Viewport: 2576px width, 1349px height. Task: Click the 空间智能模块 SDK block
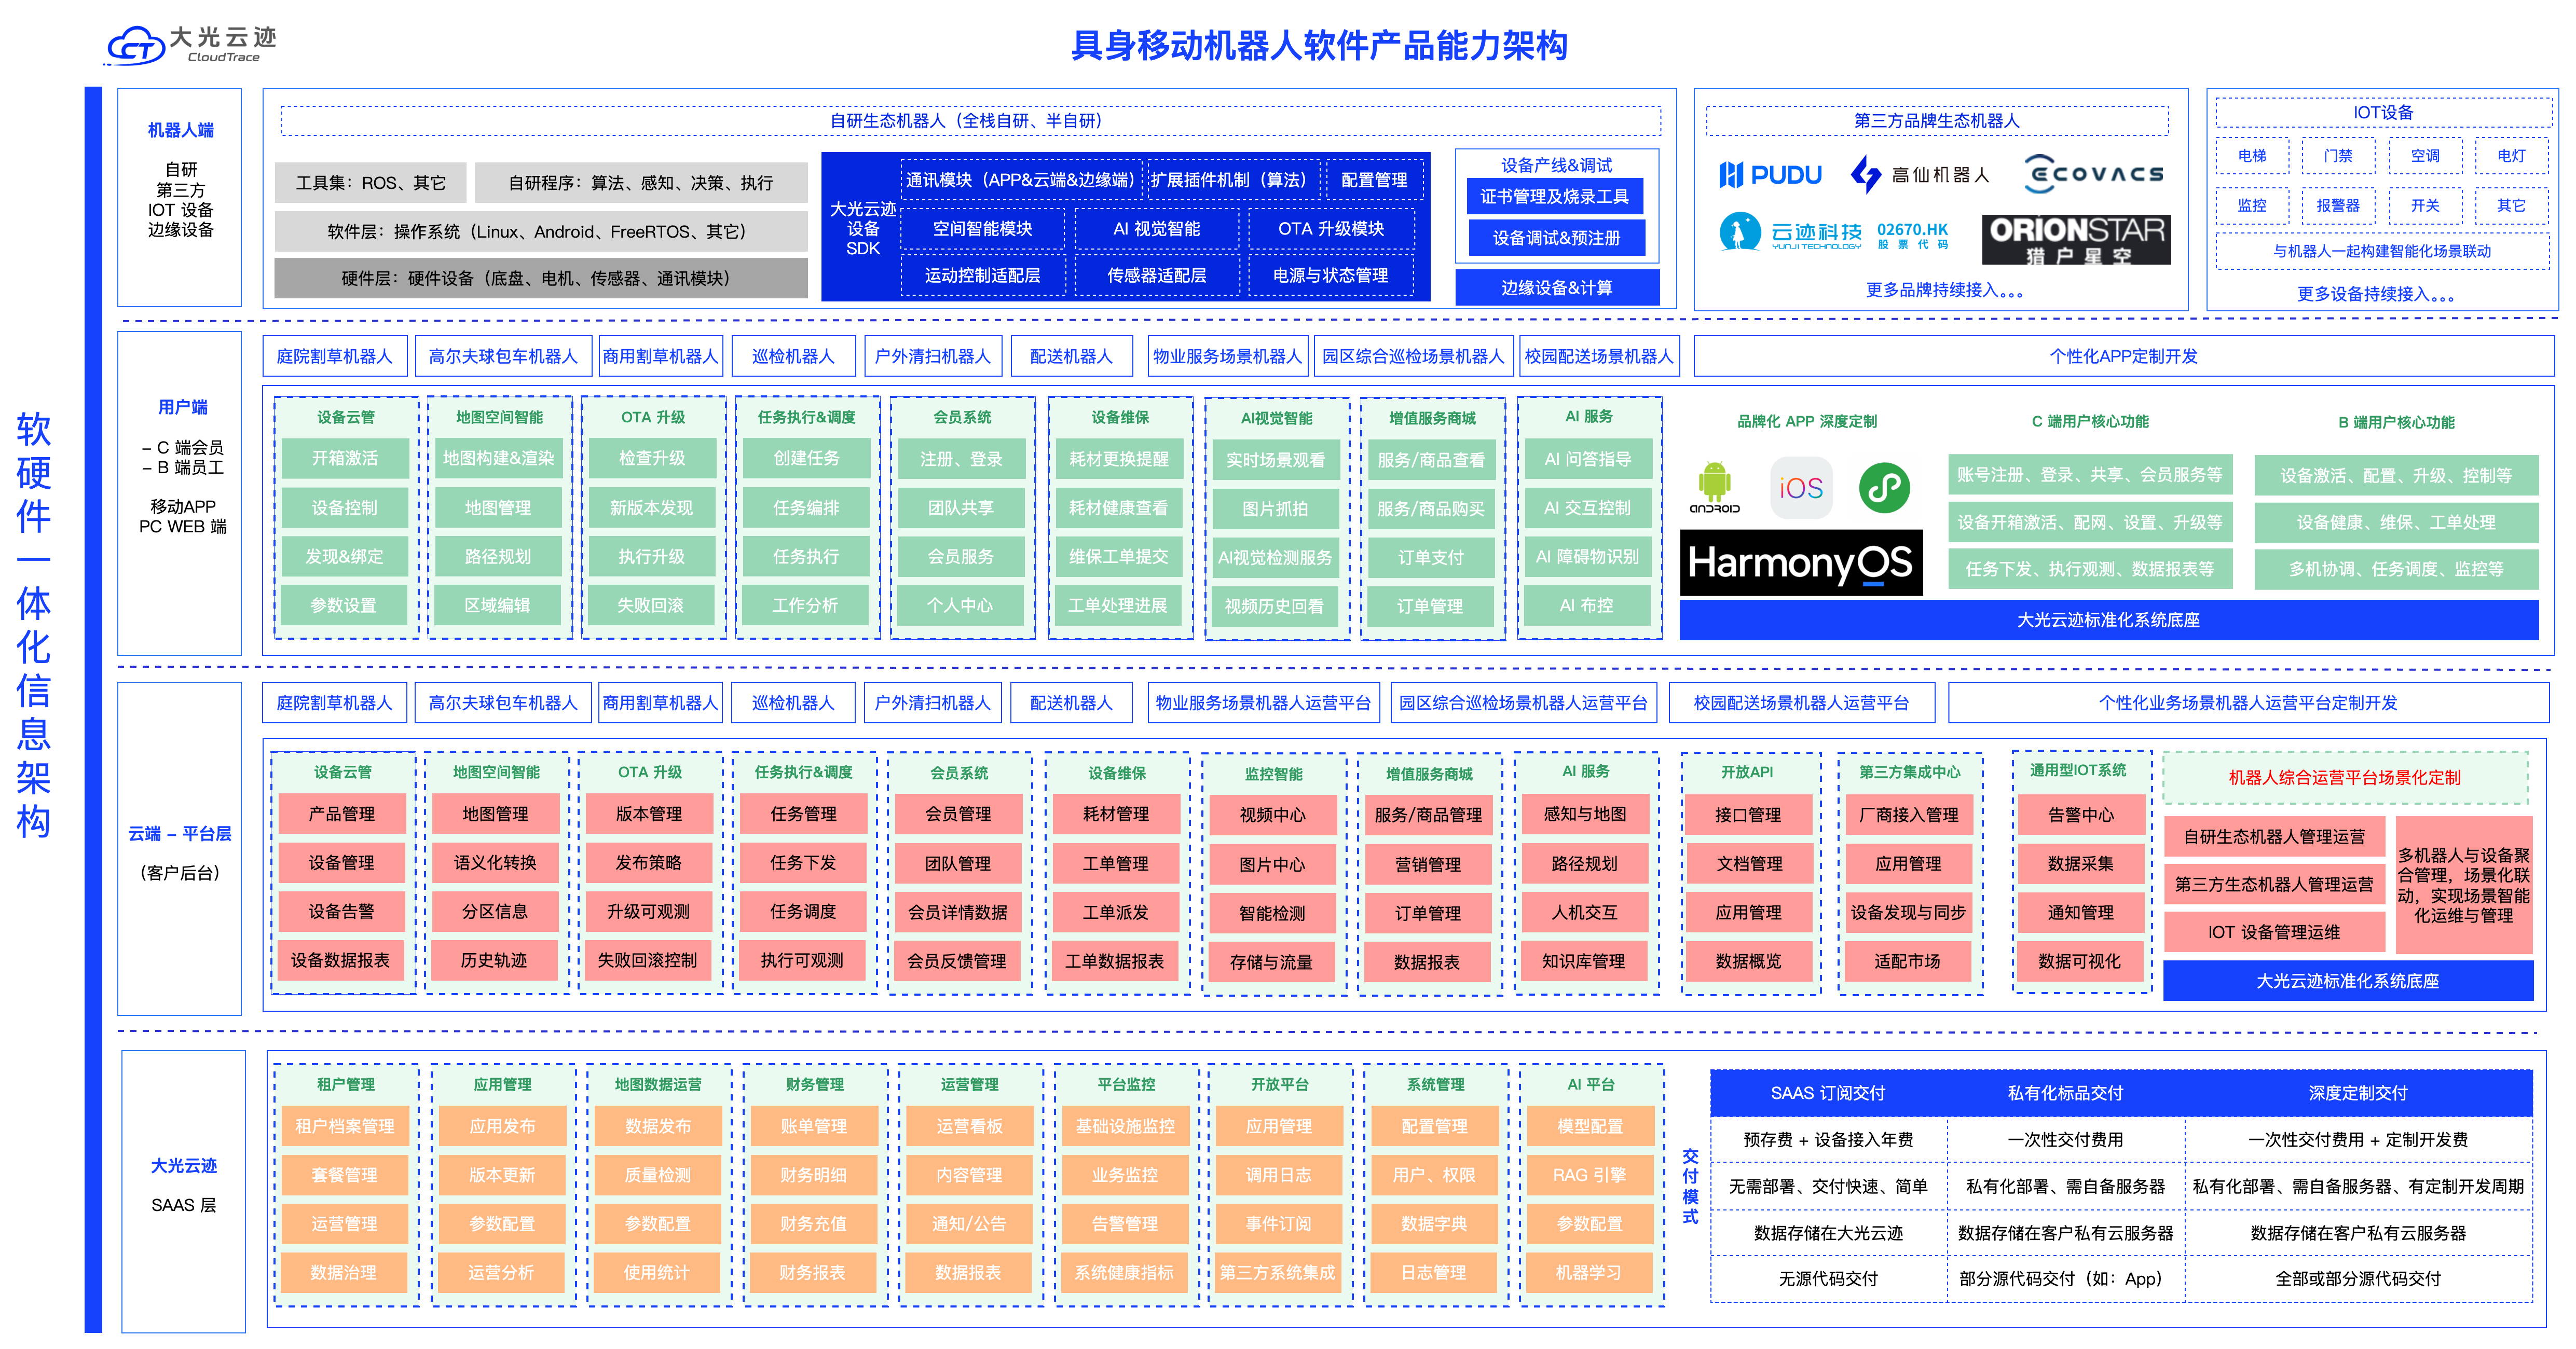(982, 229)
